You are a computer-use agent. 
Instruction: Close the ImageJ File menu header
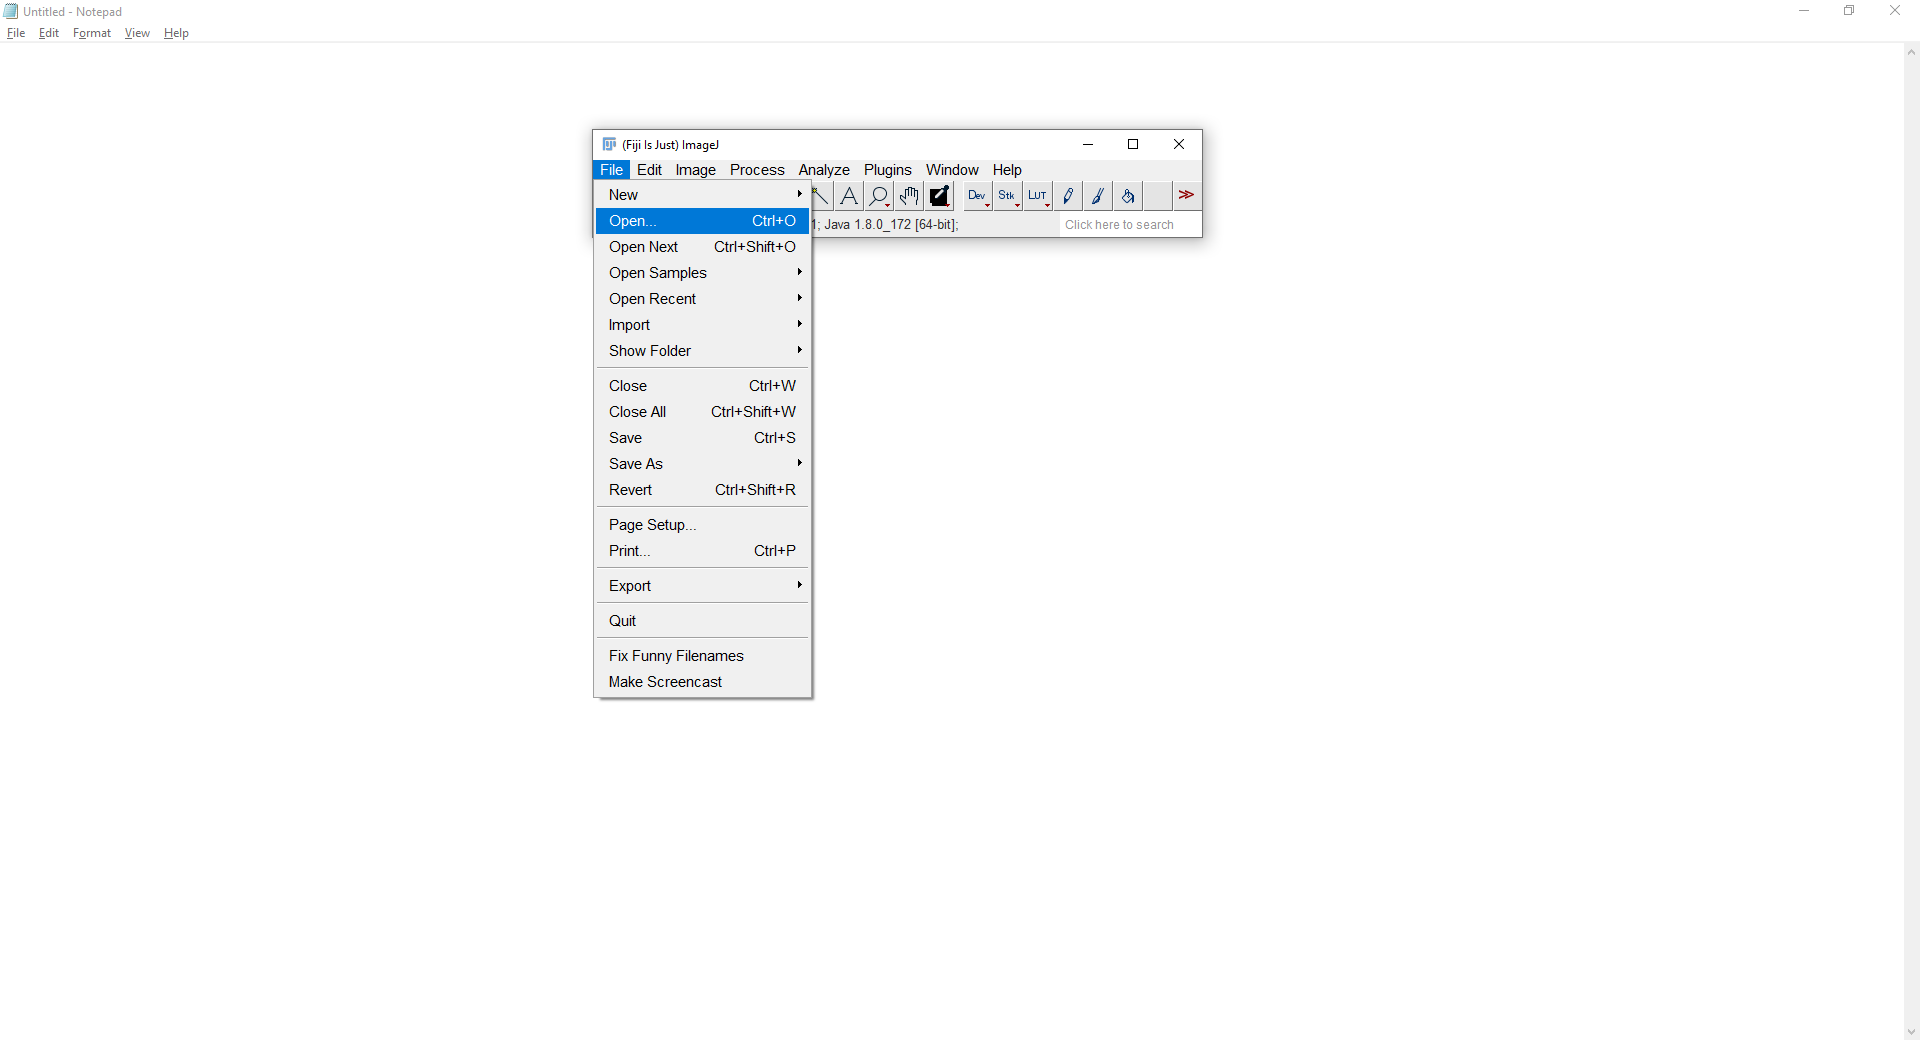(x=612, y=170)
